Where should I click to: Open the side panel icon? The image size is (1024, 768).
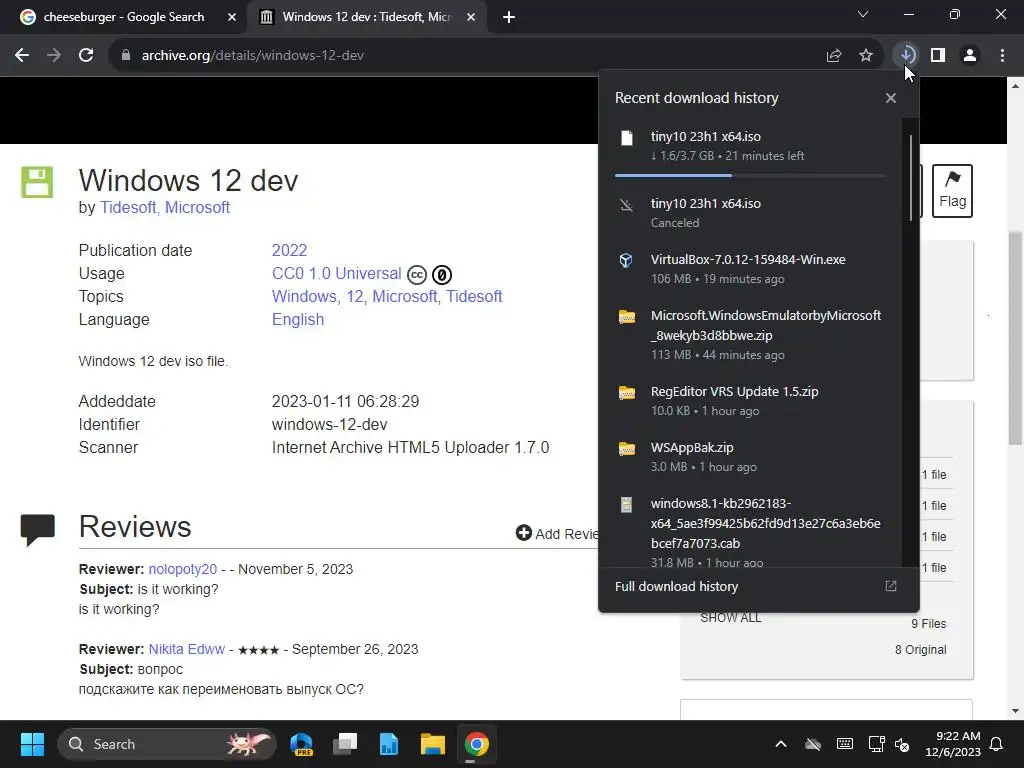pos(938,56)
